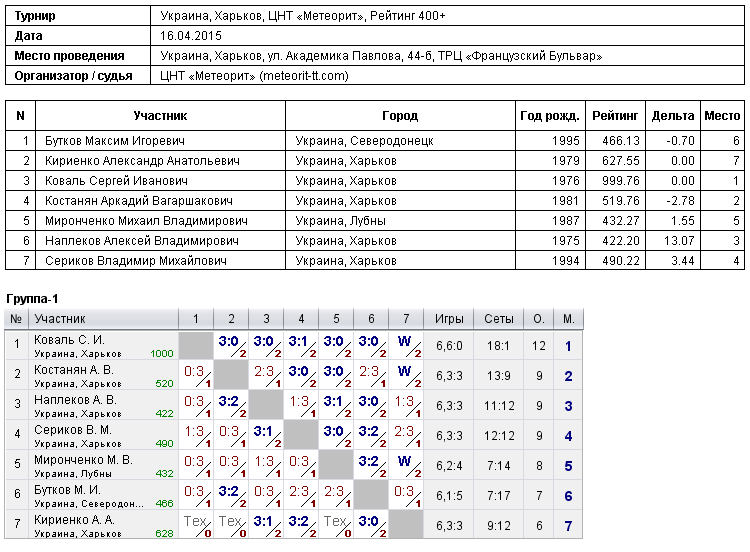Open Наплеков Алексей Владимирович entry
This screenshot has width=750, height=552.
click(142, 241)
